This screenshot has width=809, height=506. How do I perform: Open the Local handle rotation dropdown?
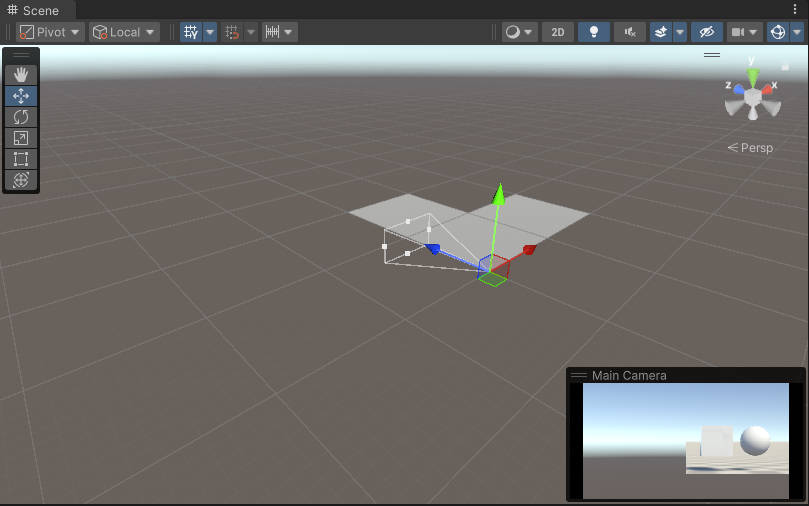point(124,32)
